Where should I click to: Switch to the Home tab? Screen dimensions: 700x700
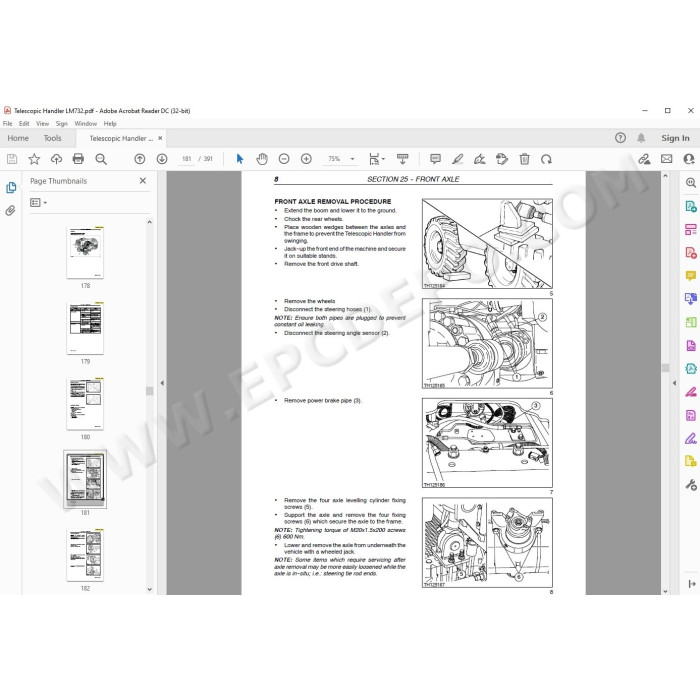(x=18, y=138)
